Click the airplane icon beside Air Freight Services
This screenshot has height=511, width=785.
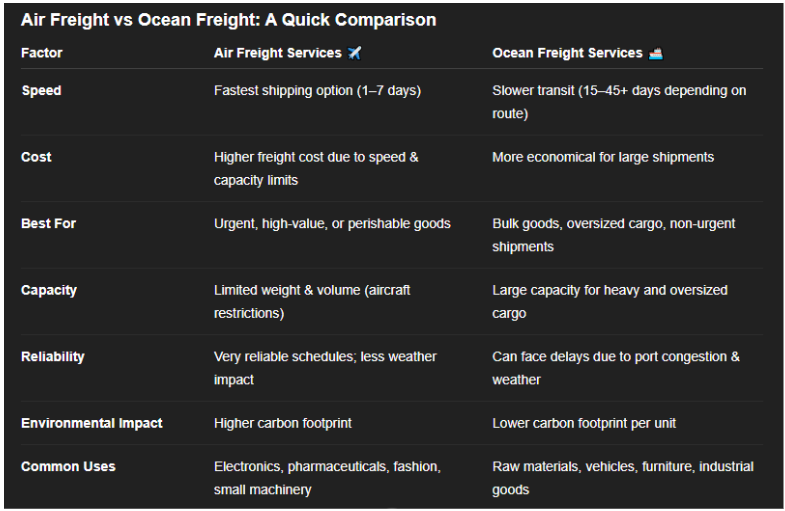point(354,53)
